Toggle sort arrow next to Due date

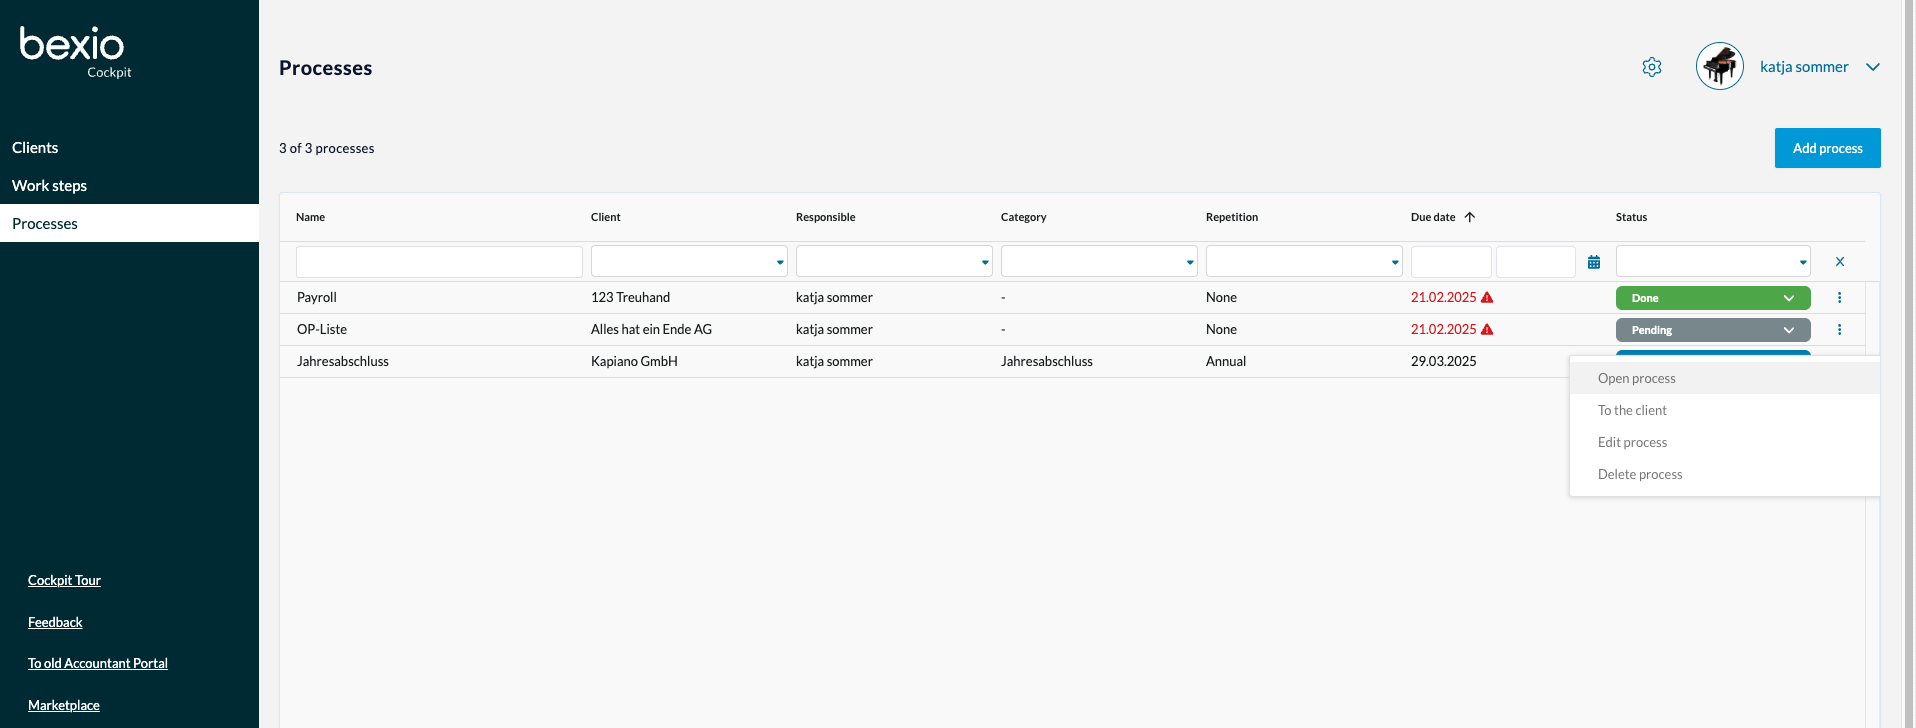[x=1470, y=217]
